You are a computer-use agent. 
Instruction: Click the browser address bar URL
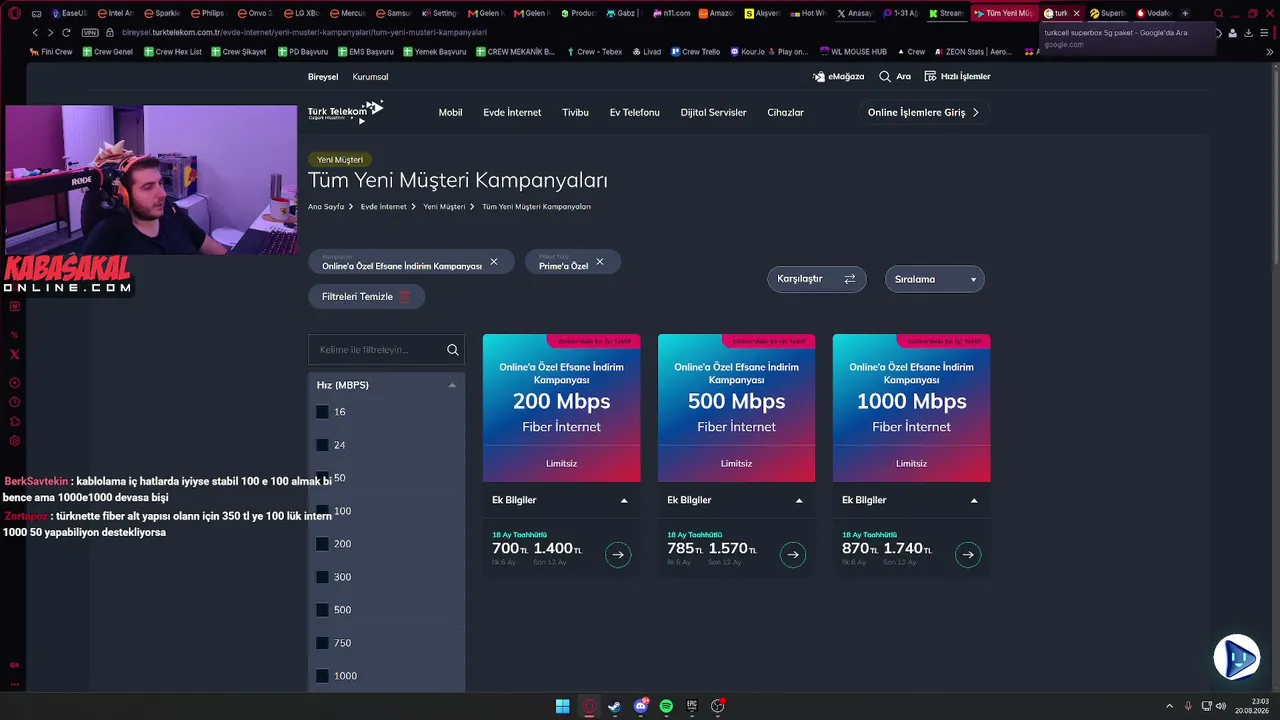click(305, 32)
